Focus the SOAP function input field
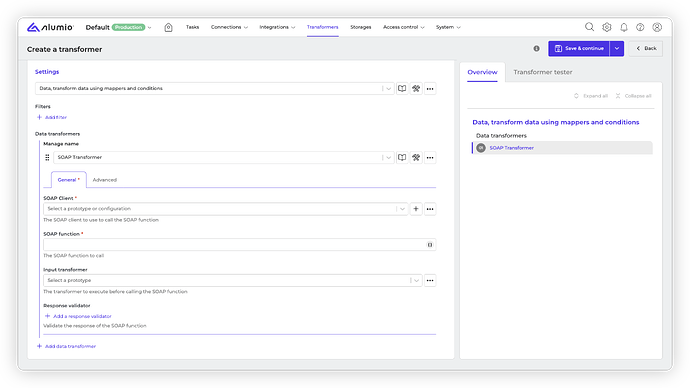690x388 pixels. pos(239,245)
